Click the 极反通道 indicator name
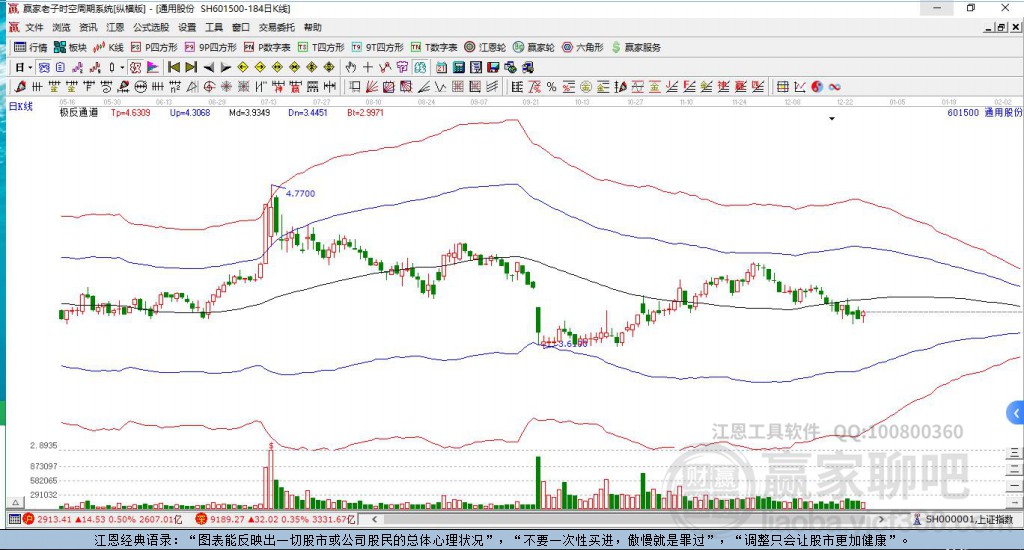The height and width of the screenshot is (550, 1024). pos(79,112)
